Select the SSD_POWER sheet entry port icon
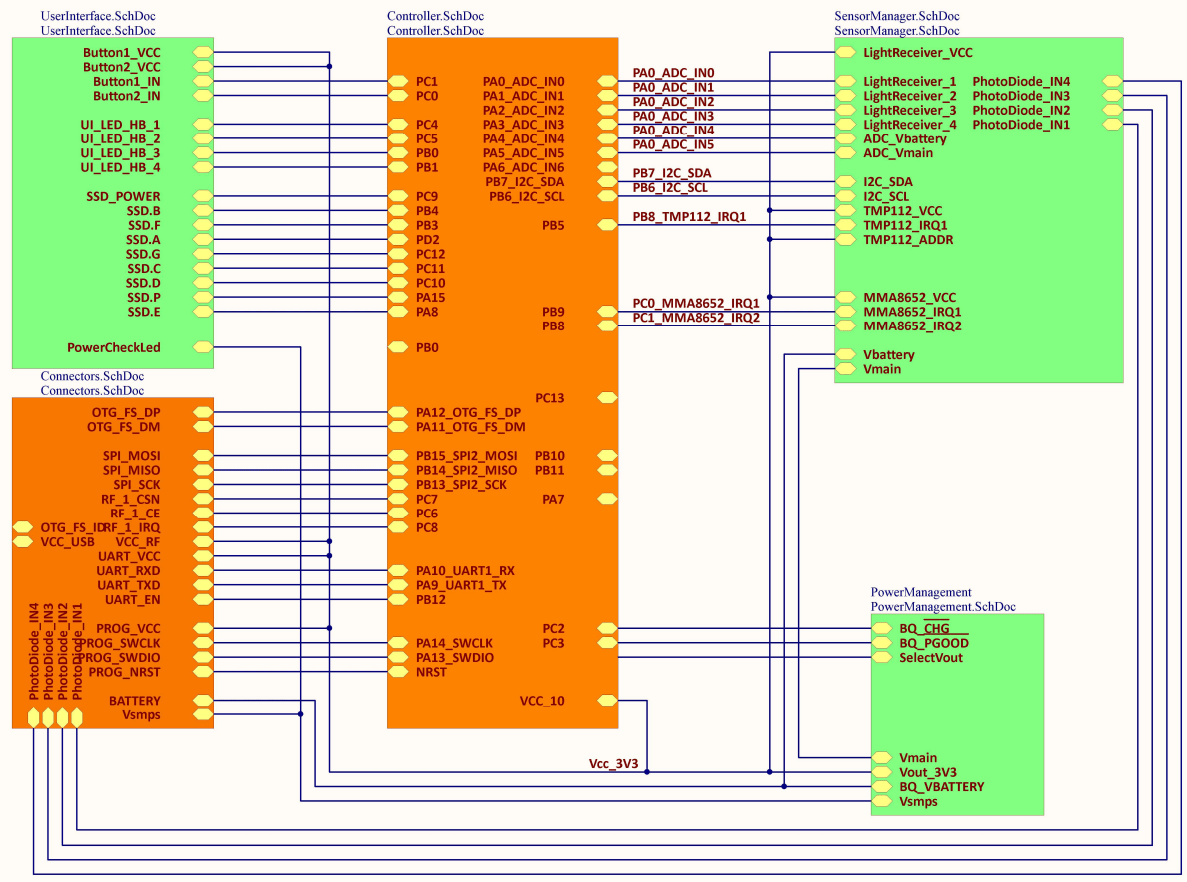Viewport: 1187px width, 882px height. coord(203,196)
